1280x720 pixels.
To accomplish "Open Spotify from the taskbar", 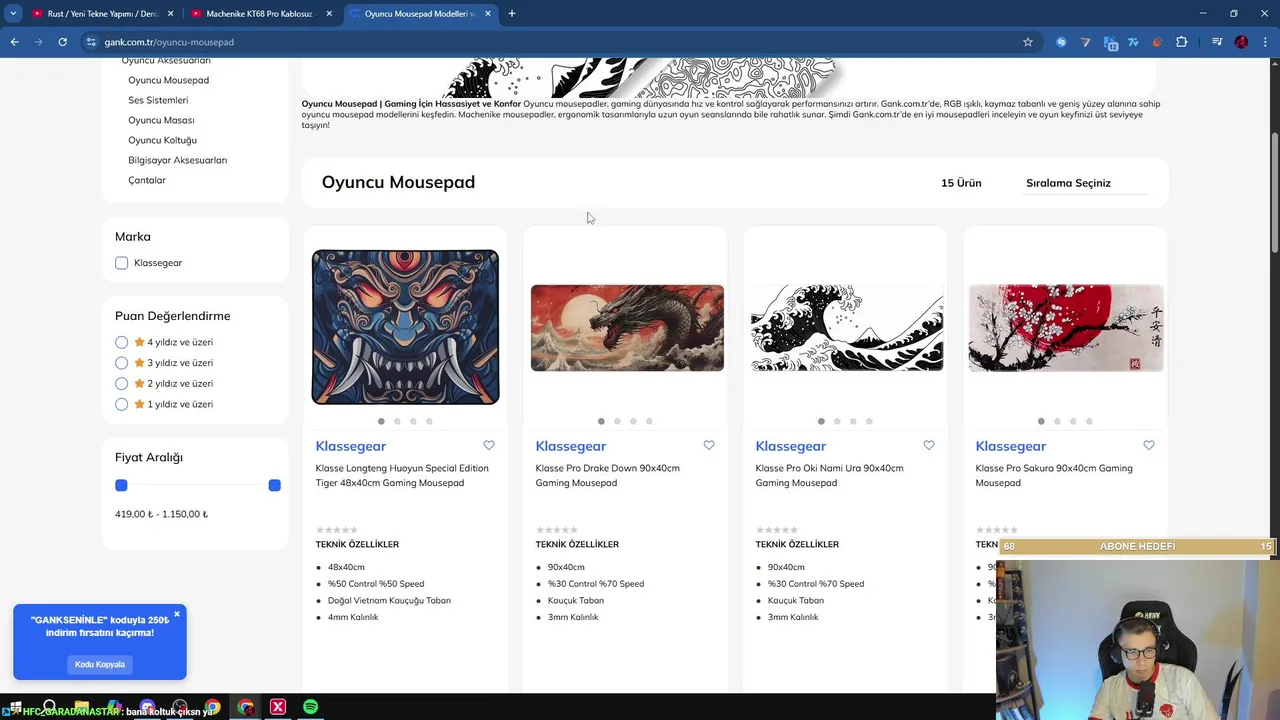I will pos(310,707).
